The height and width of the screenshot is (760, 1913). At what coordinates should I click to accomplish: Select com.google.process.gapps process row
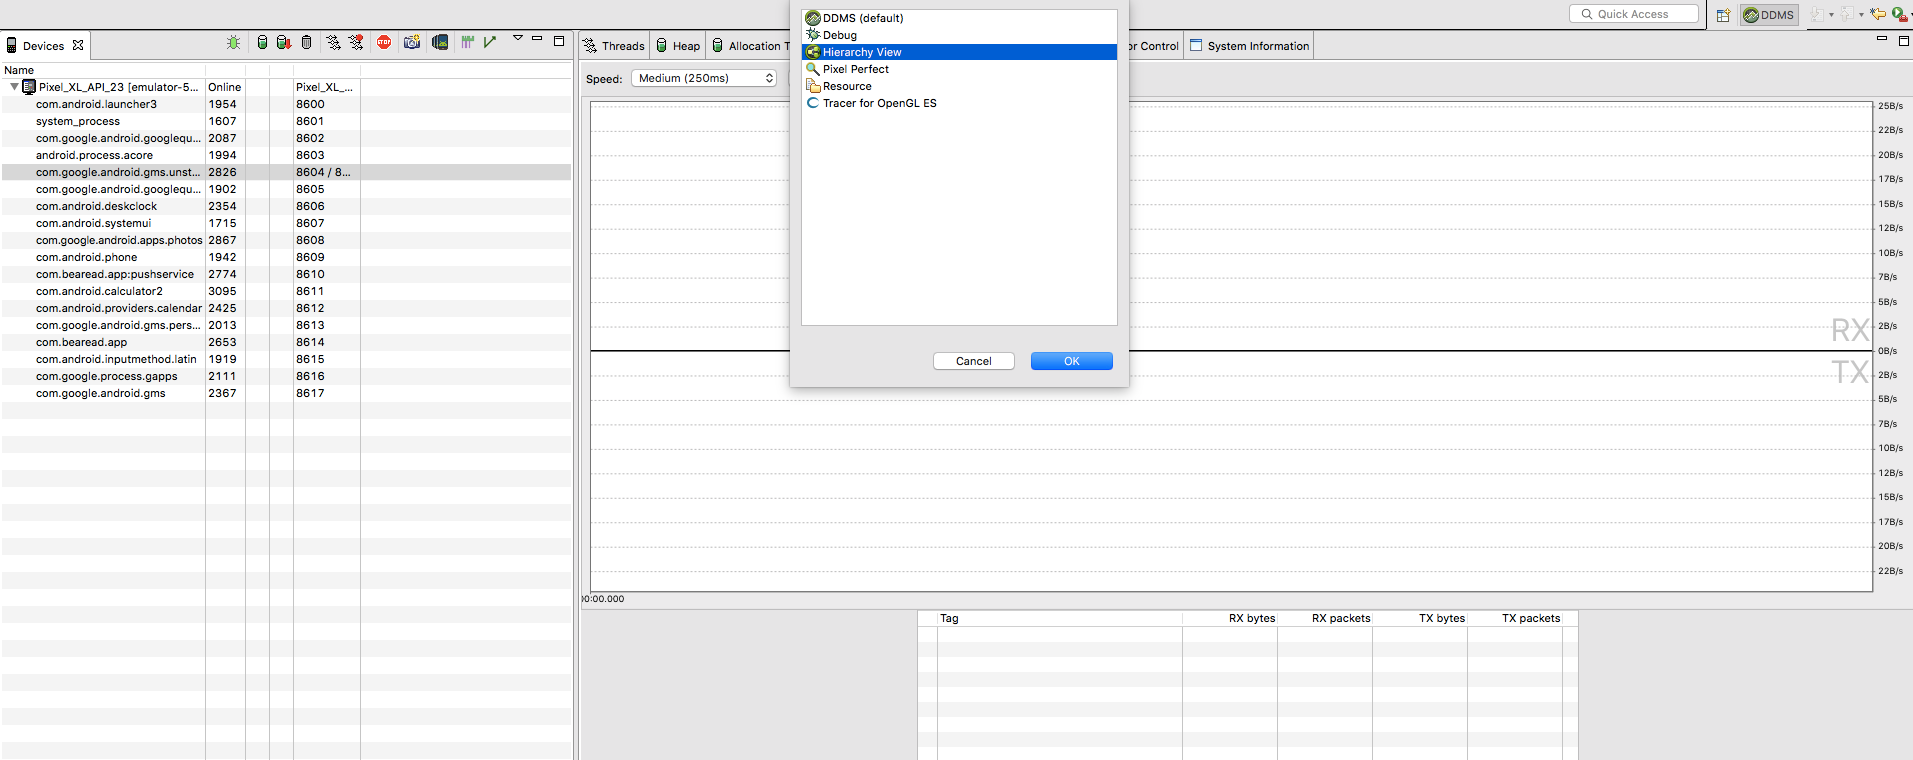(x=286, y=376)
